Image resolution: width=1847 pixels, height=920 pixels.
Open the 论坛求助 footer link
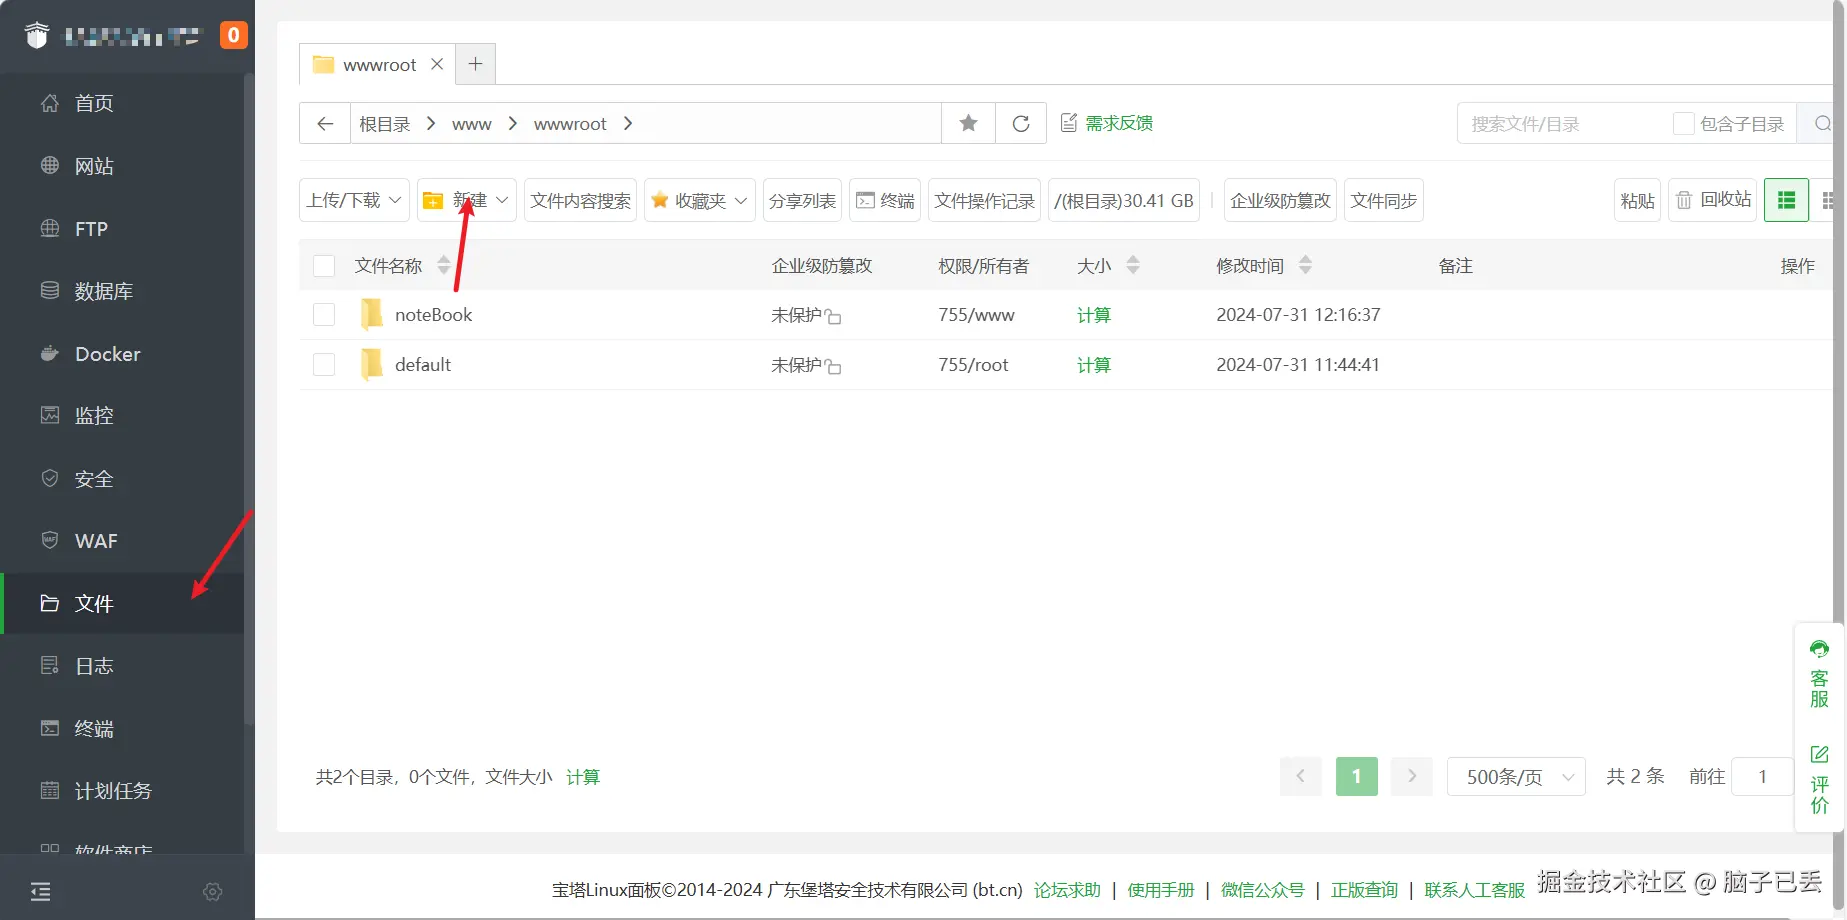tap(1067, 890)
